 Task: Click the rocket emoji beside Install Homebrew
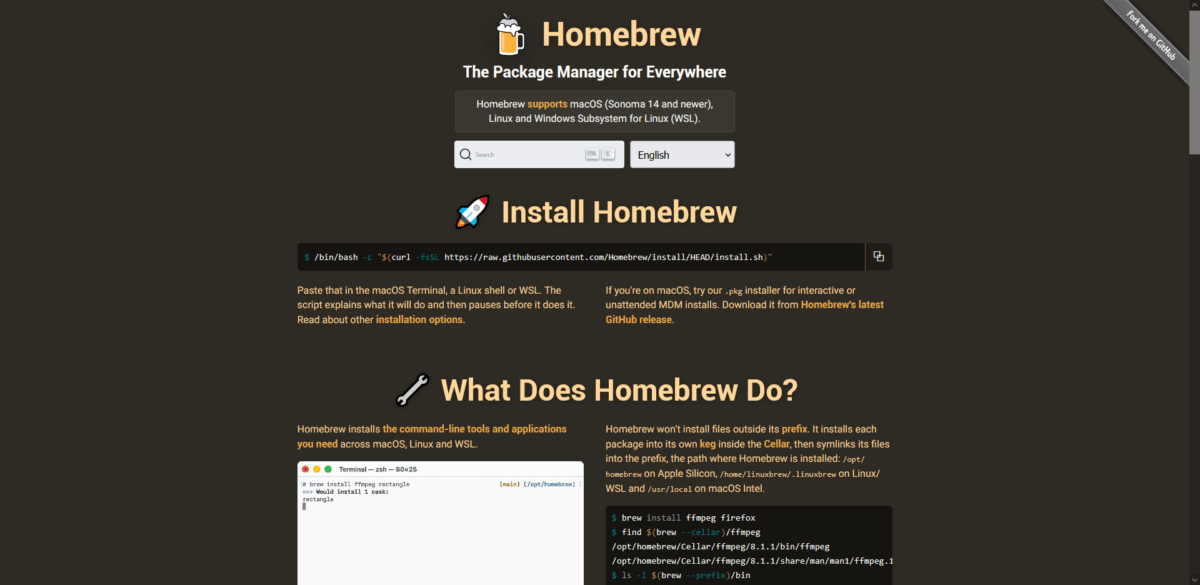tap(473, 212)
